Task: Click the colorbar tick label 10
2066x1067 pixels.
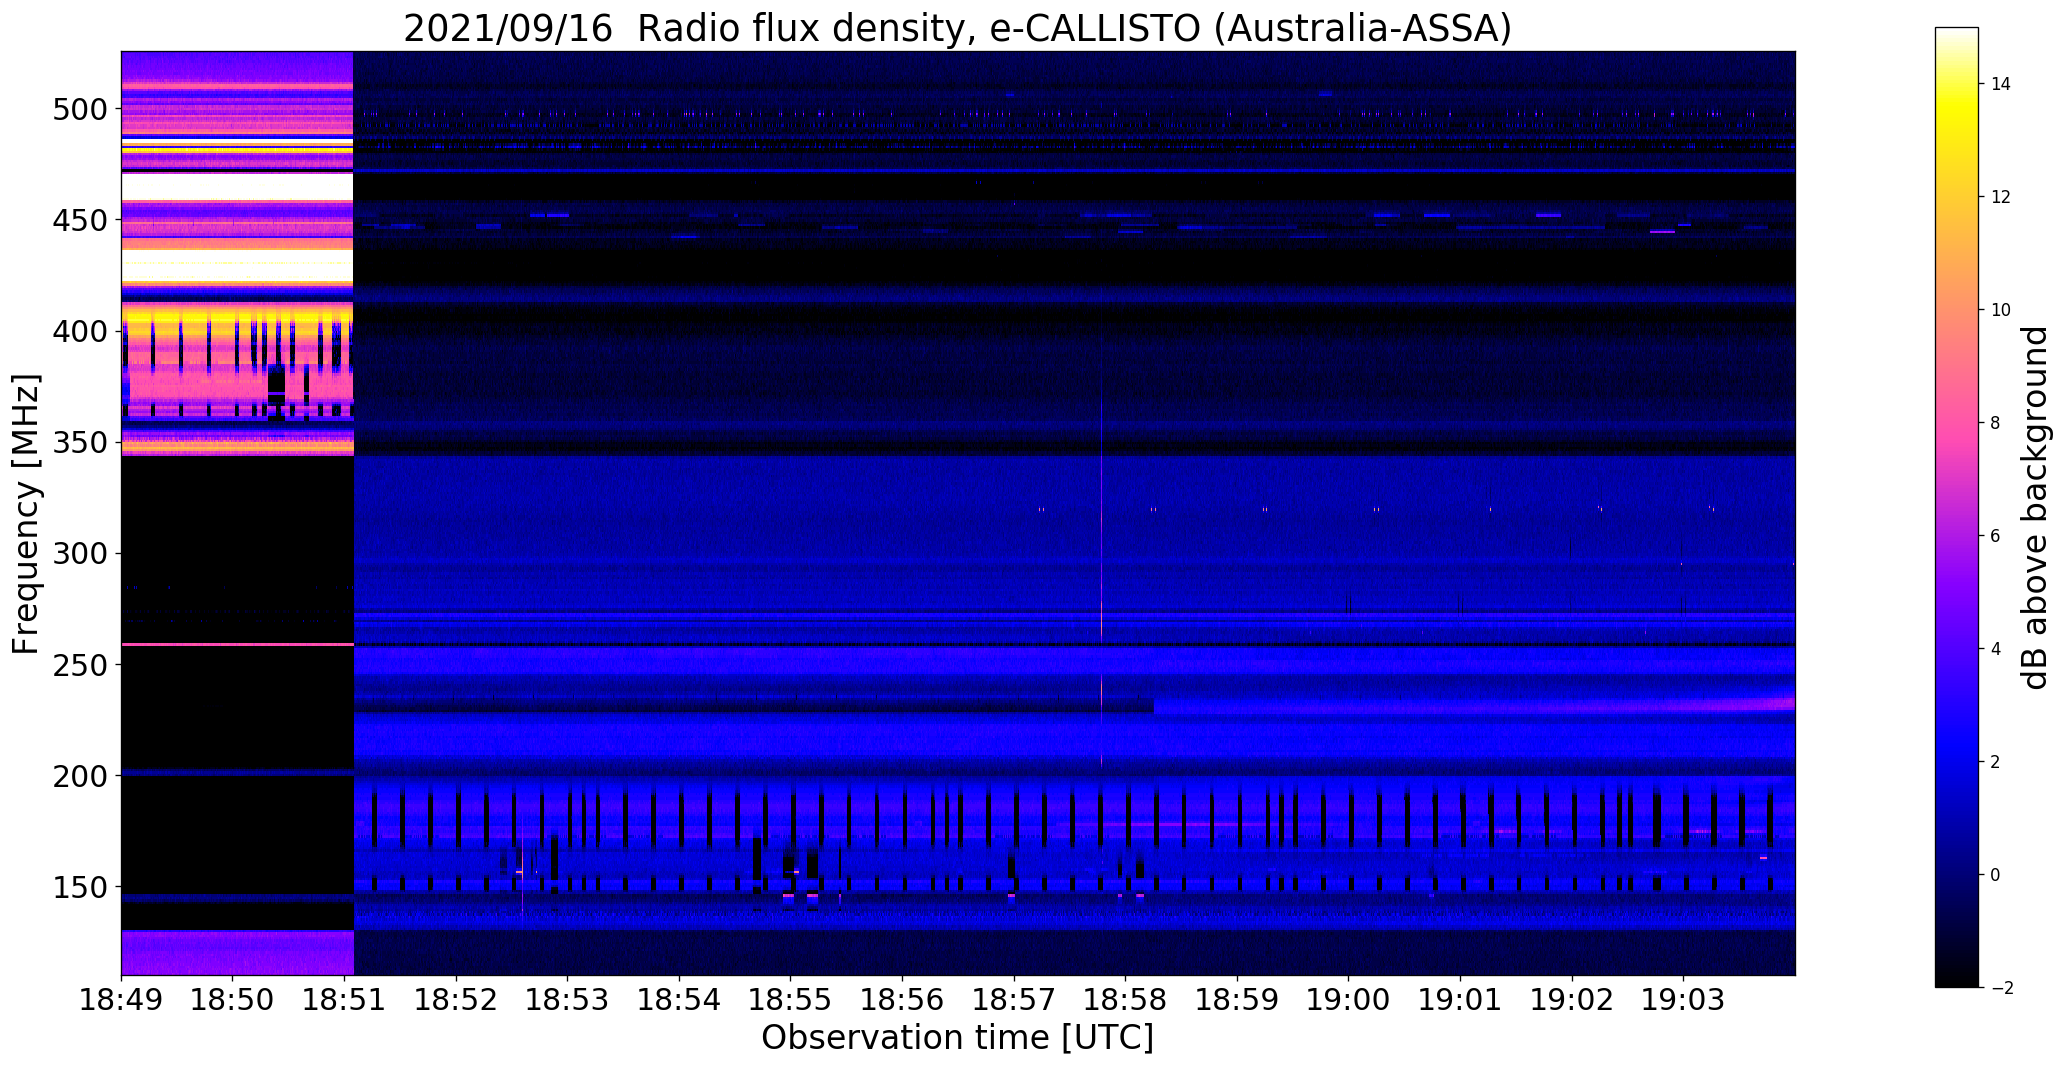Action: click(x=2000, y=310)
